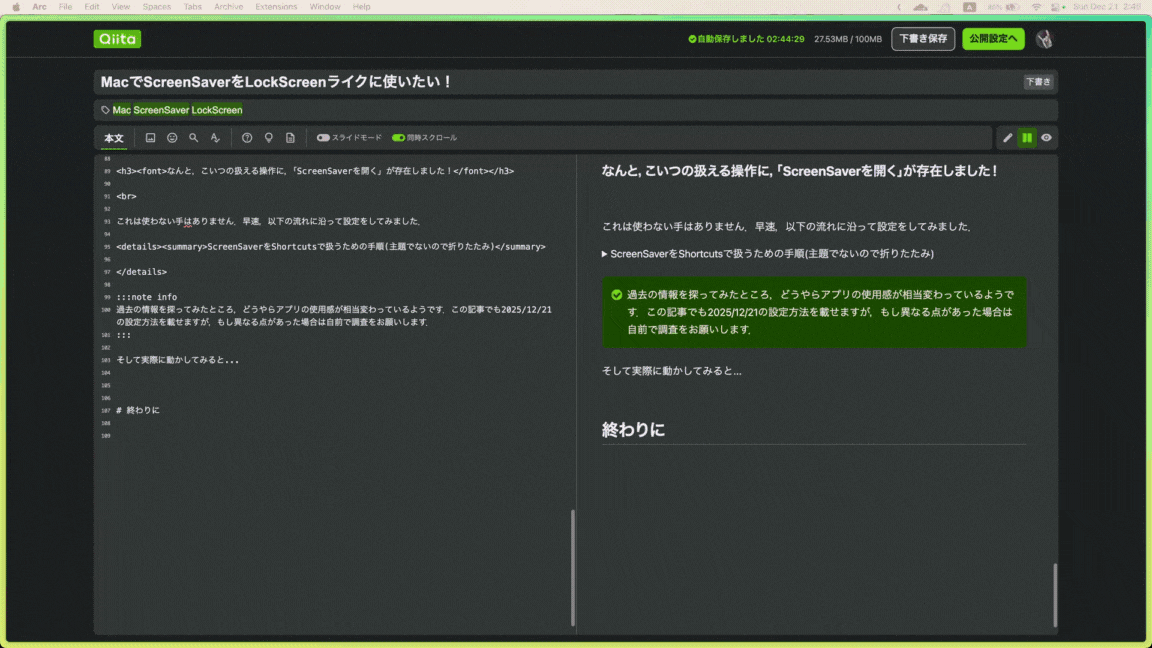Click the 27.53MB / 100MB usage text

tap(848, 39)
